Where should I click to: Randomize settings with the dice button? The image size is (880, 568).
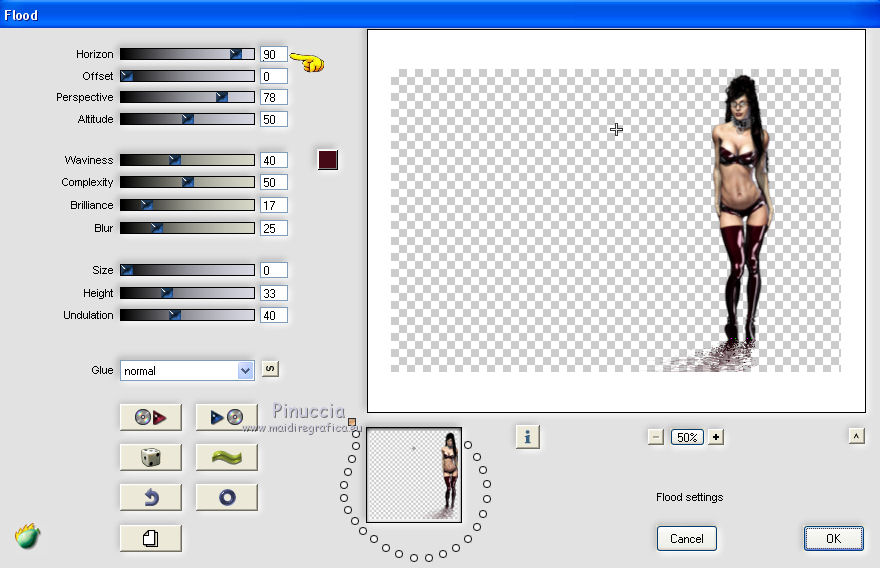[x=150, y=457]
